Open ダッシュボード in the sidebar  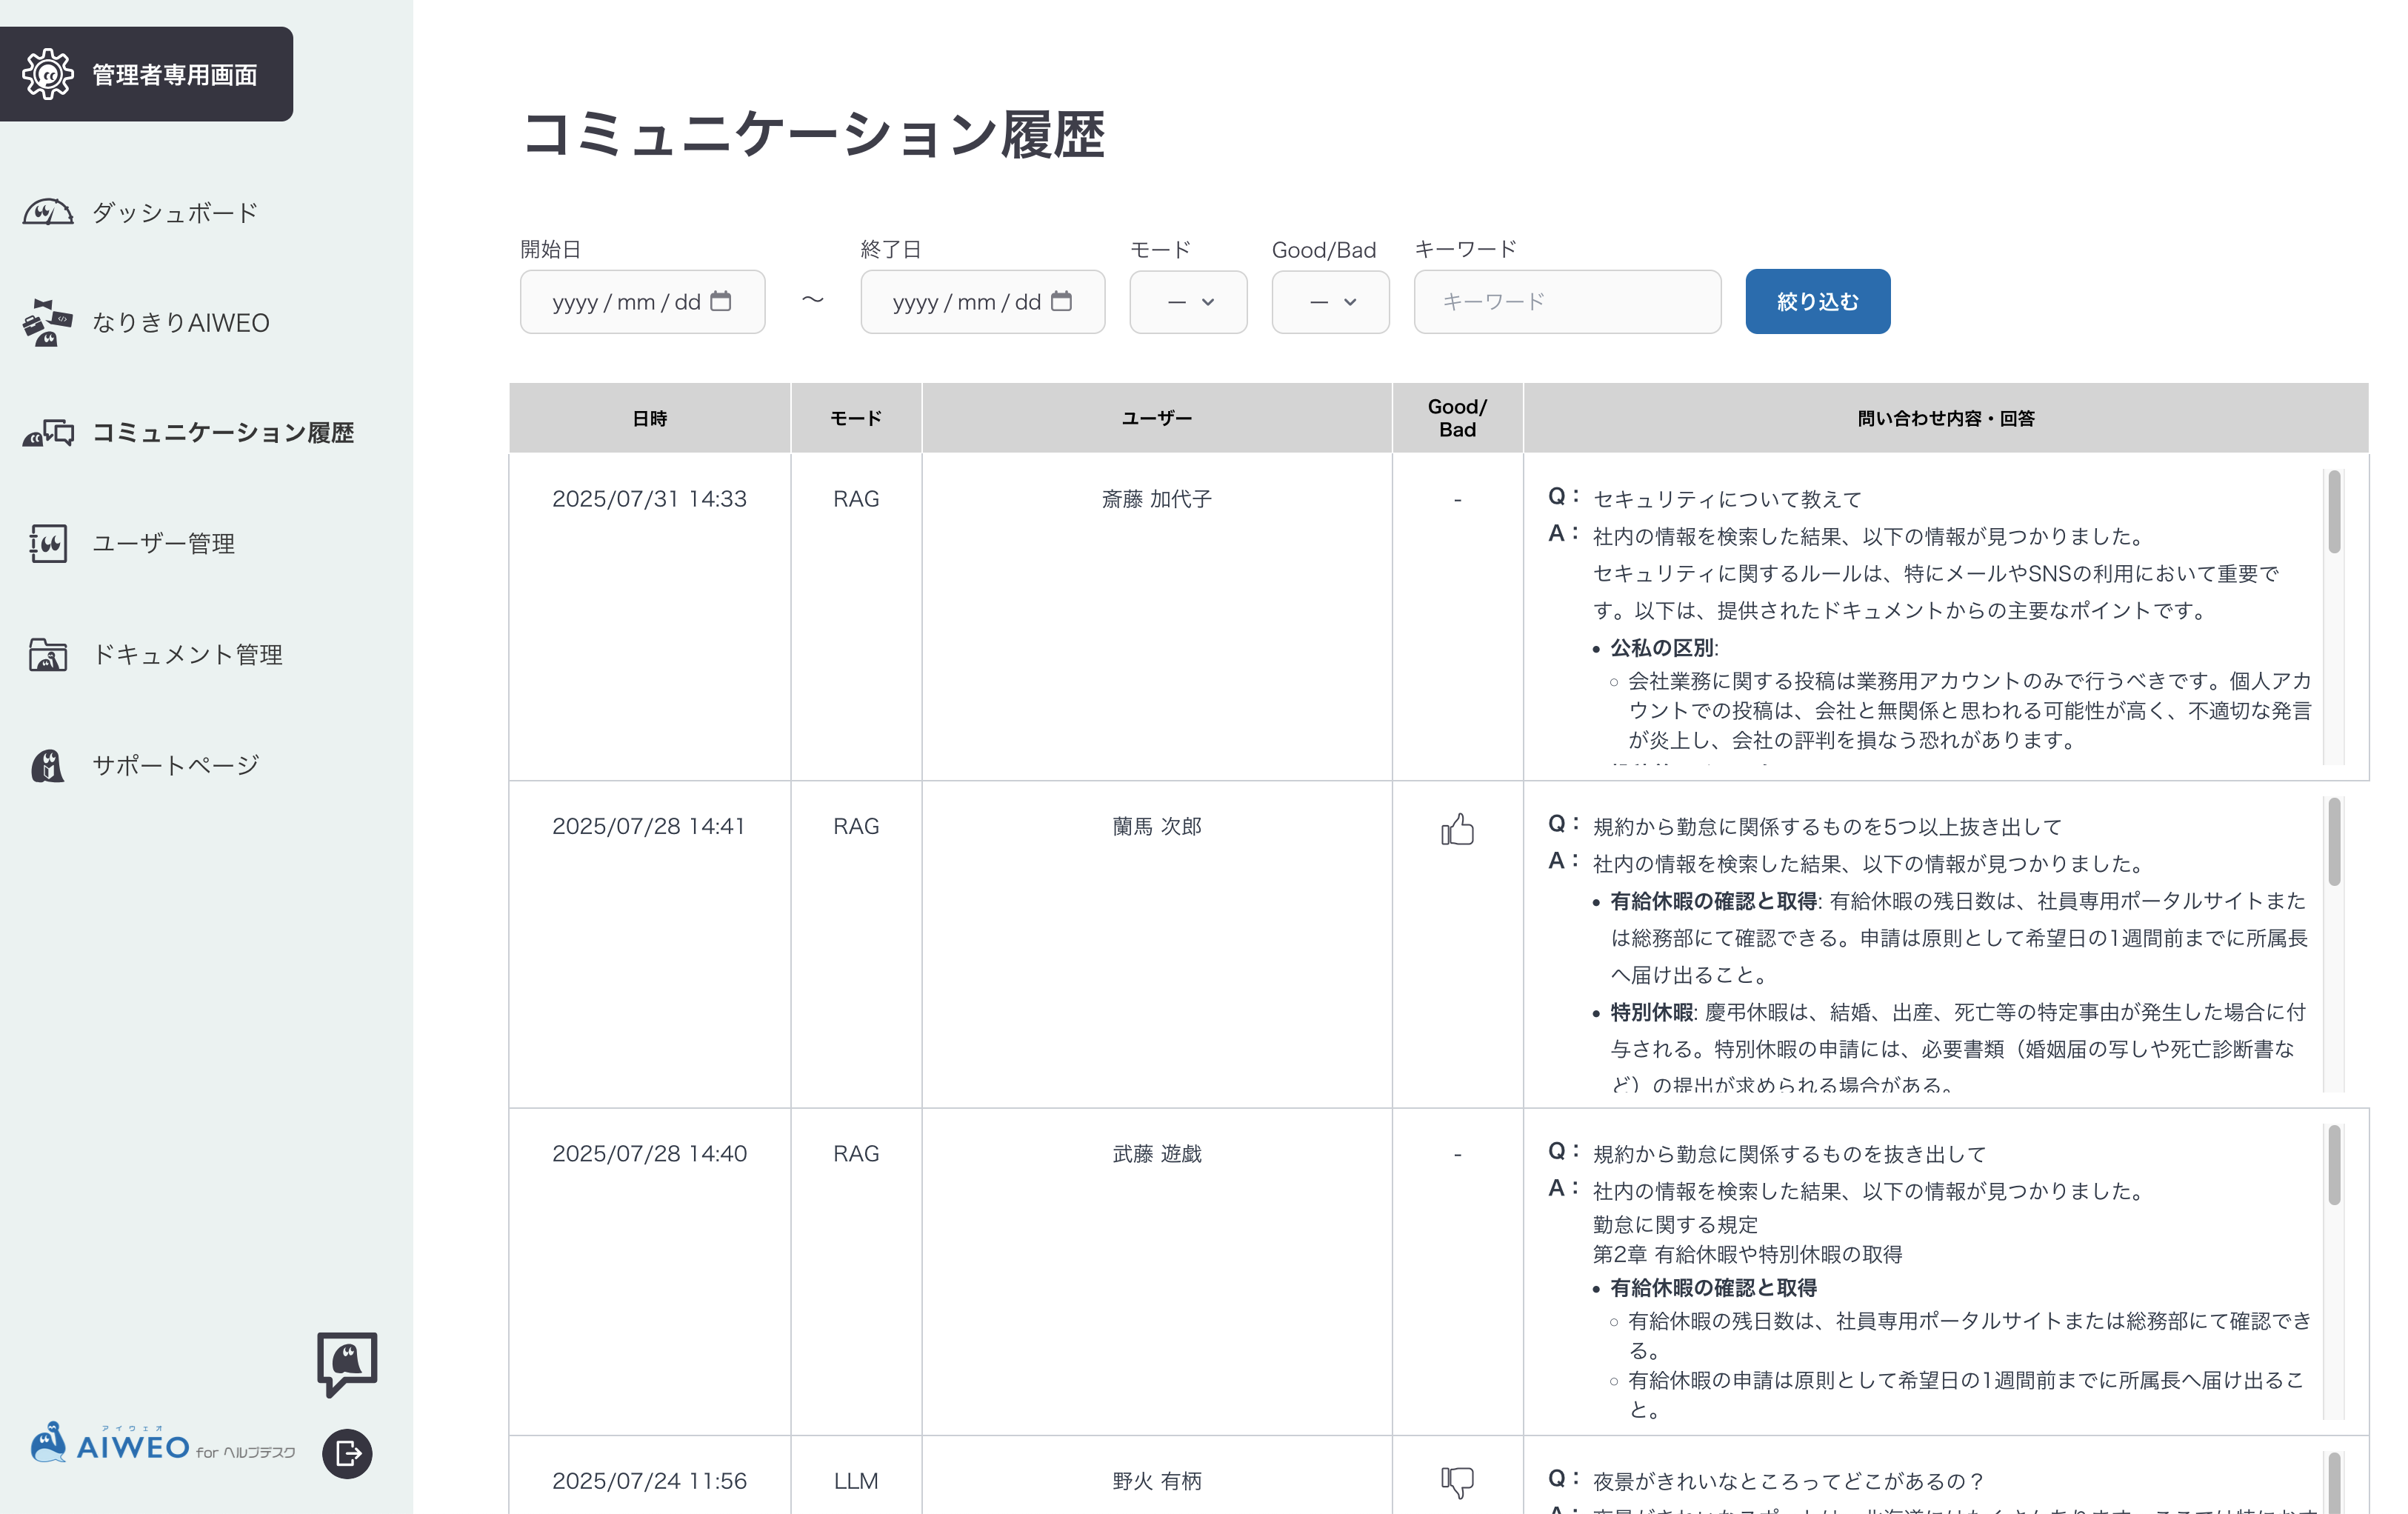pyautogui.click(x=175, y=212)
